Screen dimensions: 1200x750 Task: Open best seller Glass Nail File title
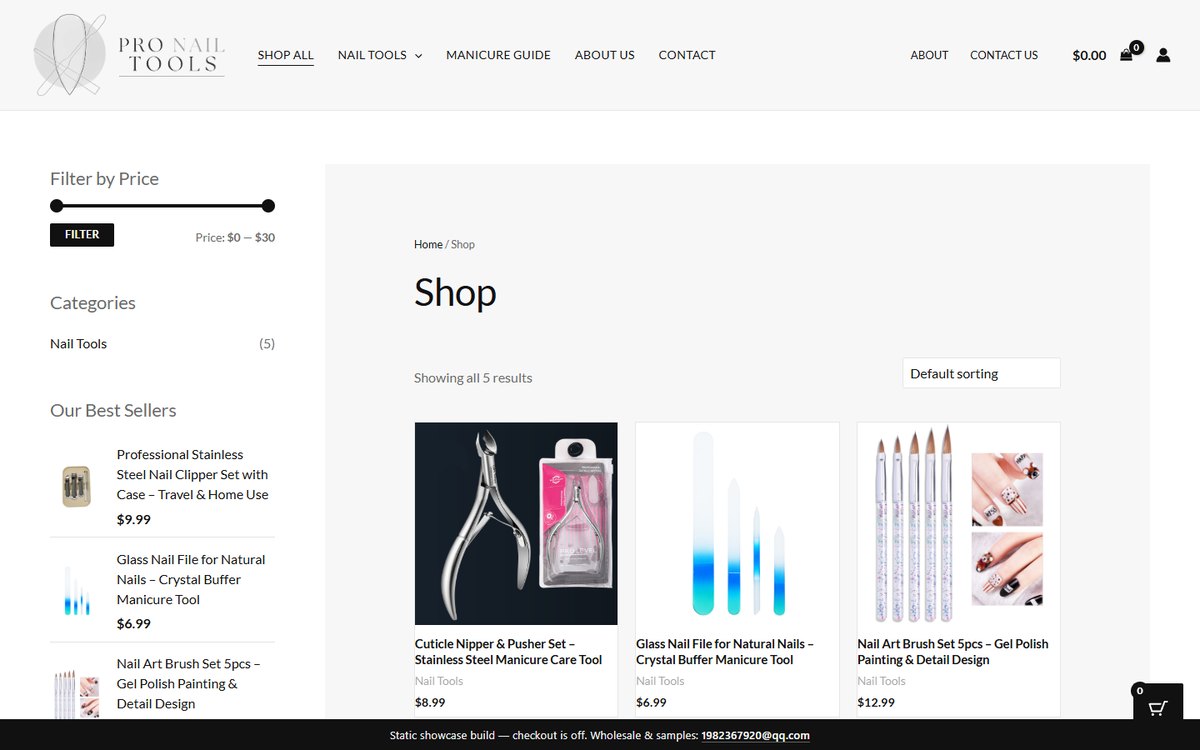191,579
